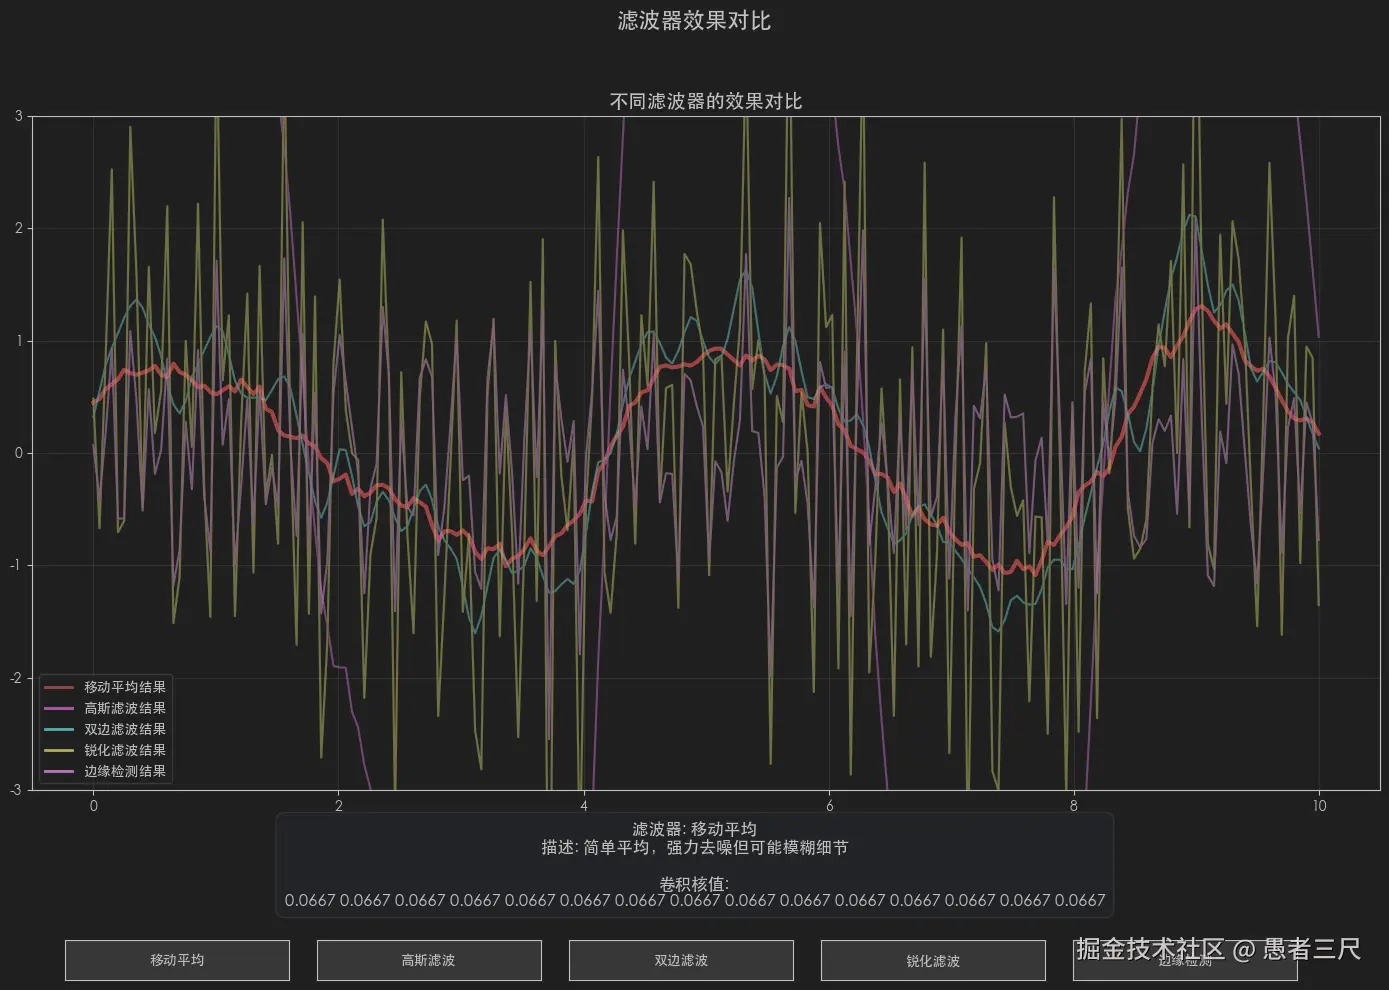This screenshot has width=1389, height=990.
Task: Click the figure title 滤波器效果对比
Action: [x=694, y=21]
